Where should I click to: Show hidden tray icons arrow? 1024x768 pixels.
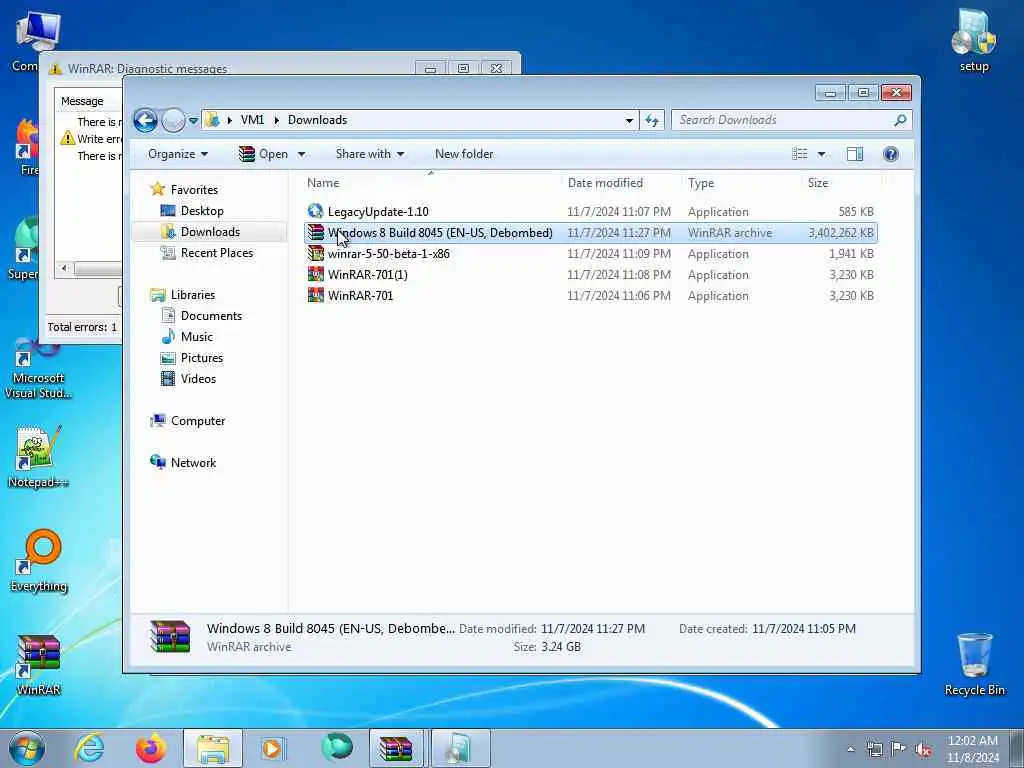coord(850,749)
